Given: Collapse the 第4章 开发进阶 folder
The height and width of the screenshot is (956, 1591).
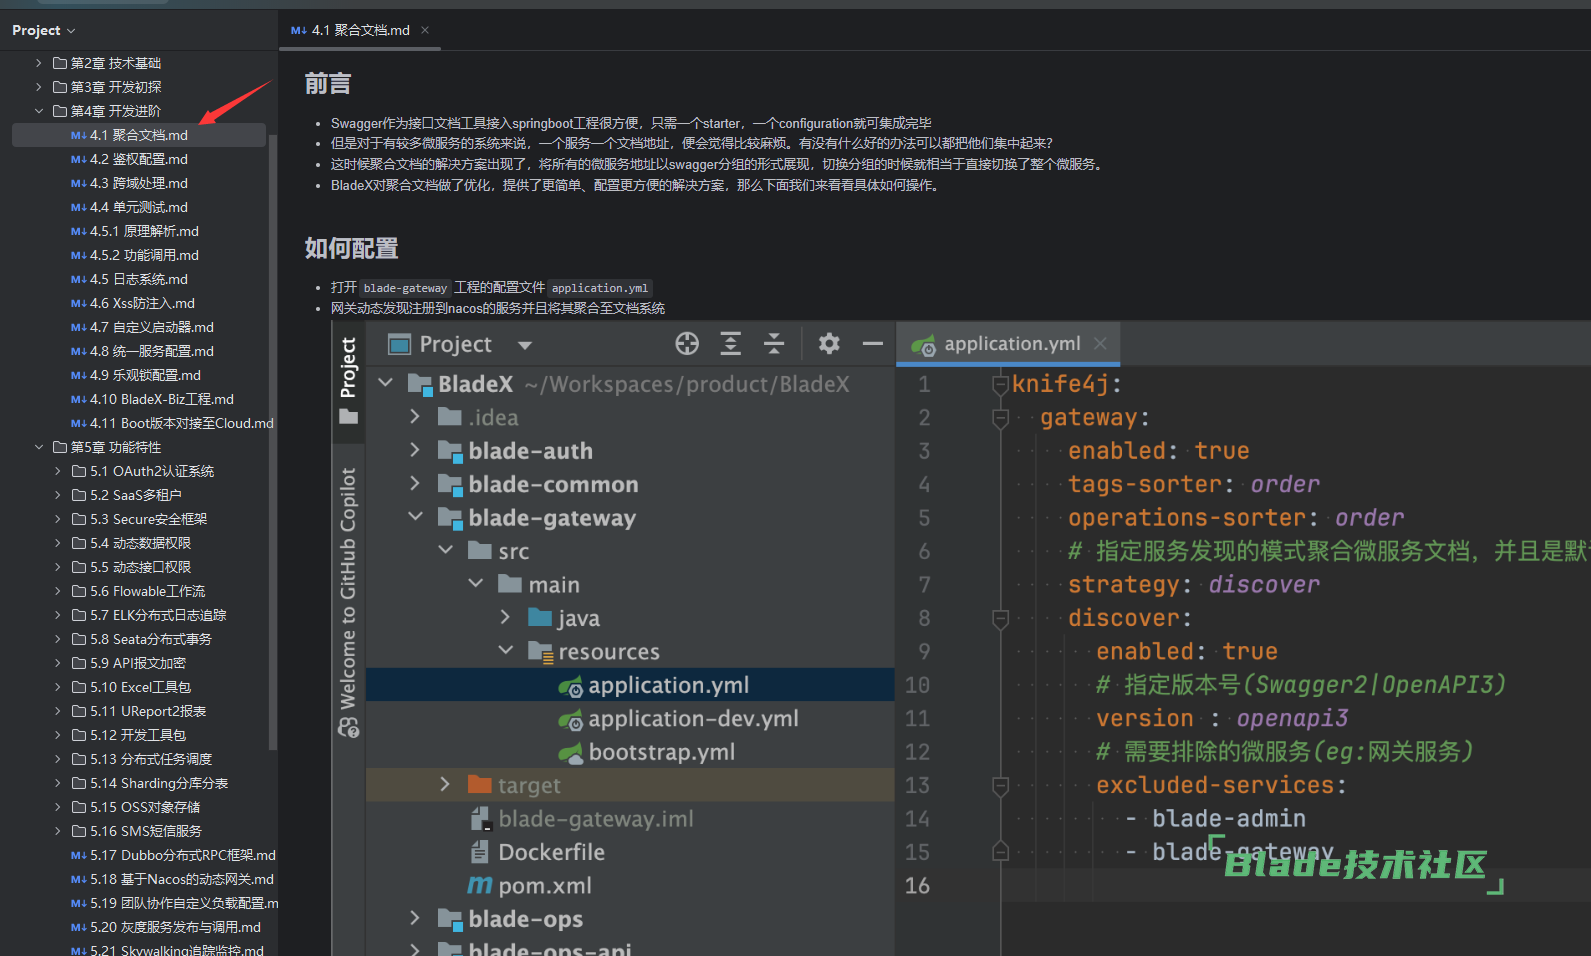Looking at the screenshot, I should [39, 111].
